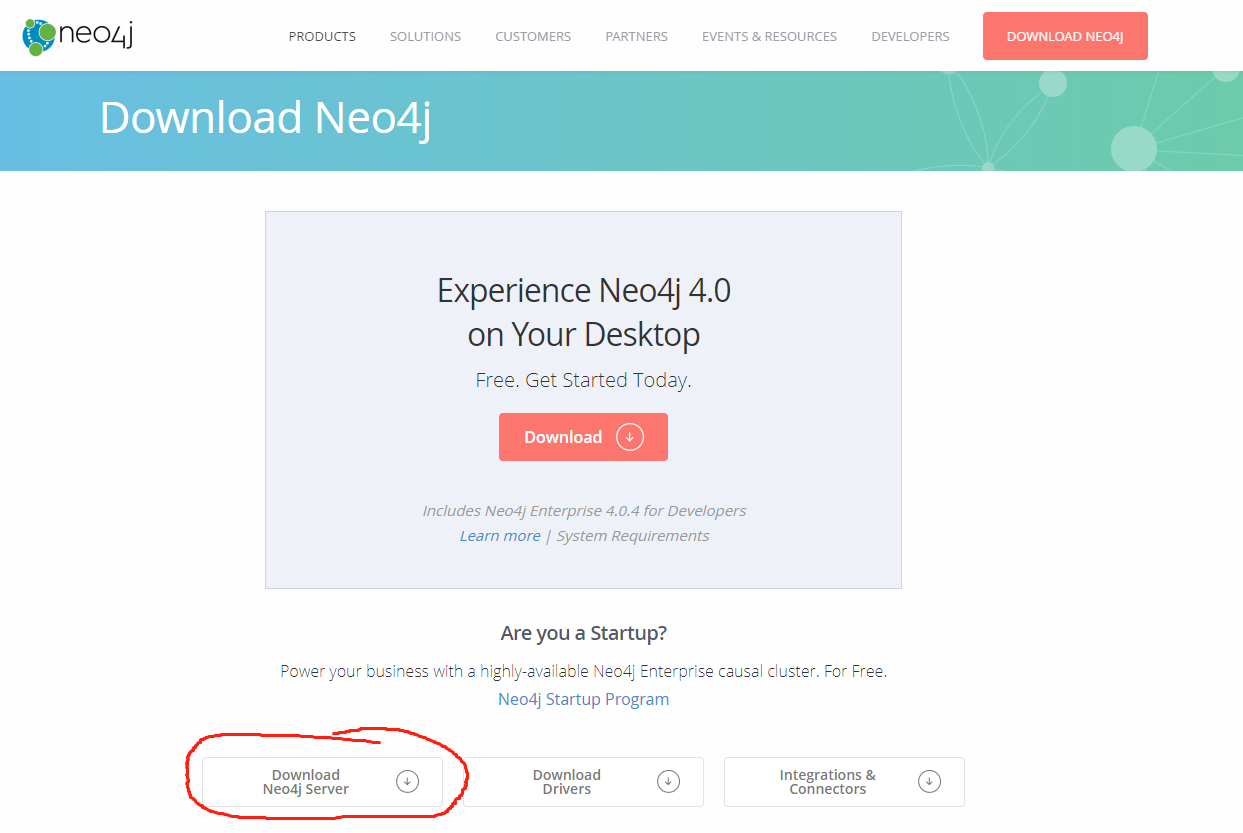Expand the Integrations & Connectors panel

point(843,781)
